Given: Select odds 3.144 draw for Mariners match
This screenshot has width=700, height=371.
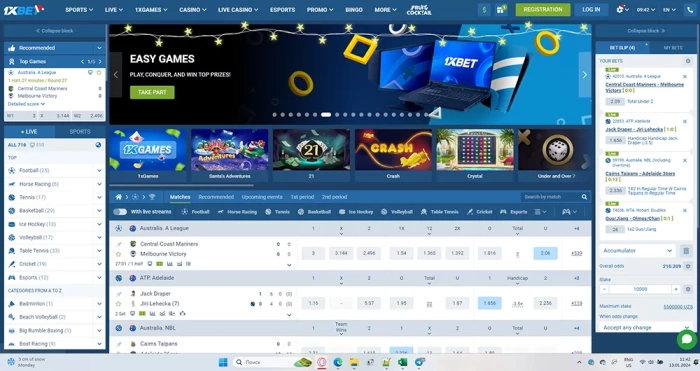Looking at the screenshot, I should point(341,253).
